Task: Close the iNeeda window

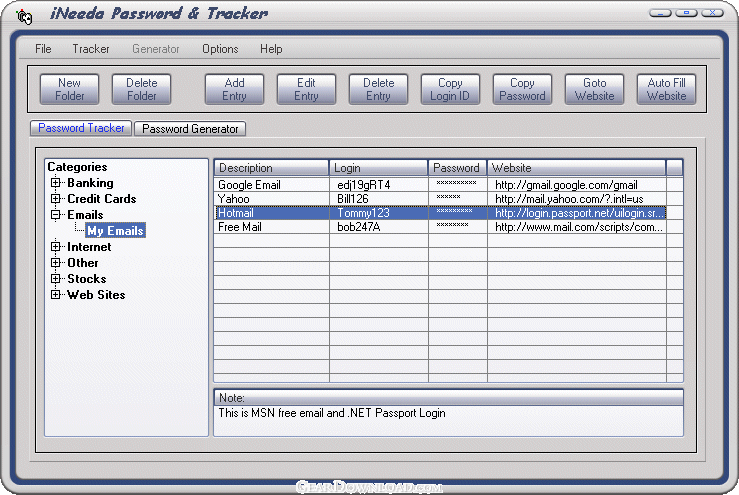Action: click(713, 13)
